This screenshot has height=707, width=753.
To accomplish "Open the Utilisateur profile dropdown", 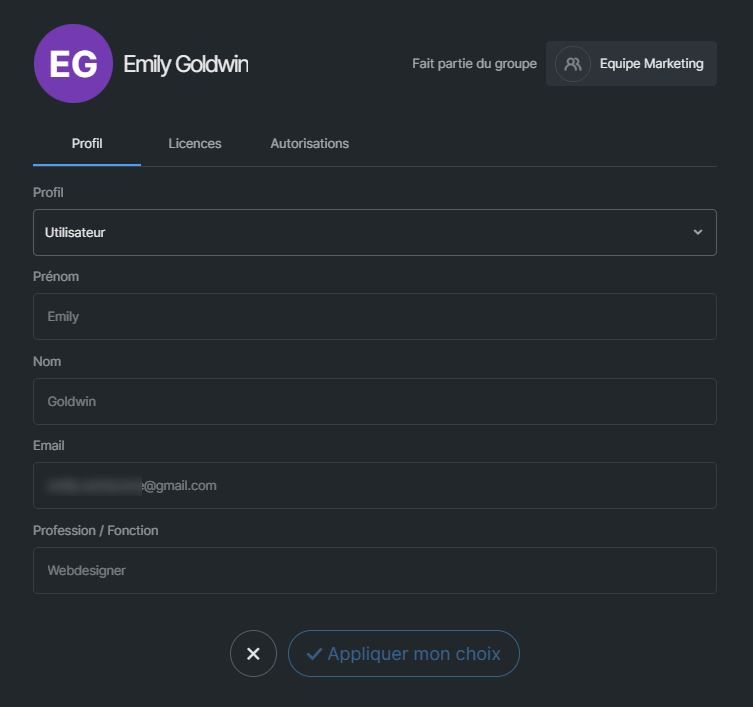I will 360,232.
